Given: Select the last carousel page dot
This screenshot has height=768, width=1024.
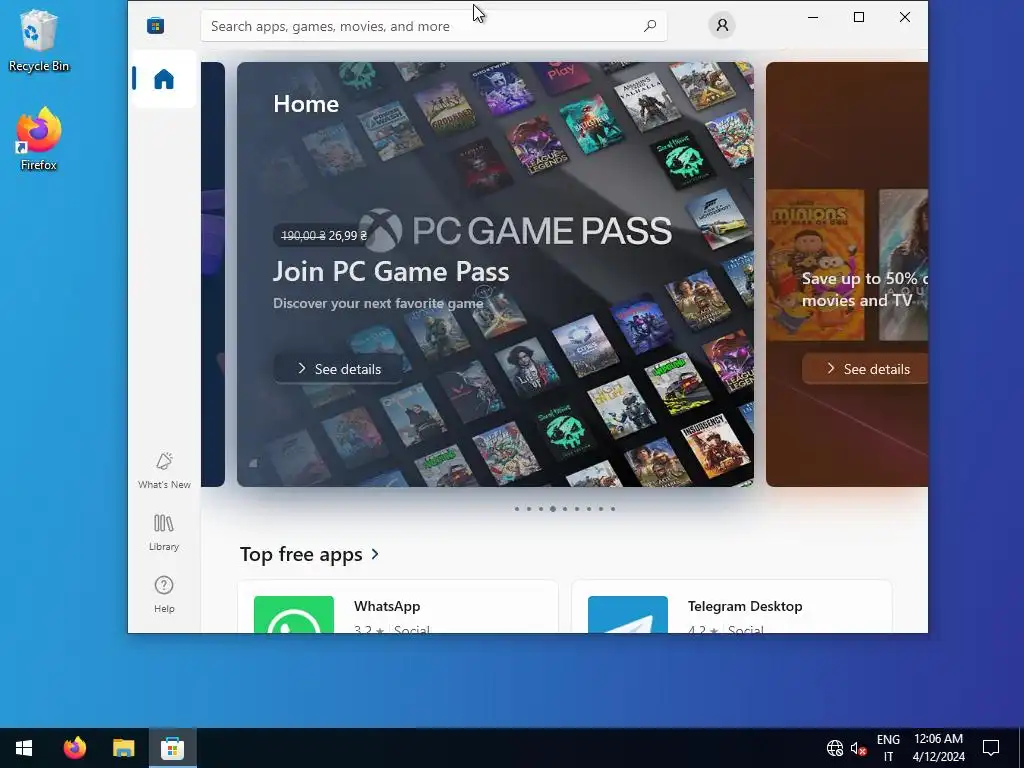Looking at the screenshot, I should point(613,509).
